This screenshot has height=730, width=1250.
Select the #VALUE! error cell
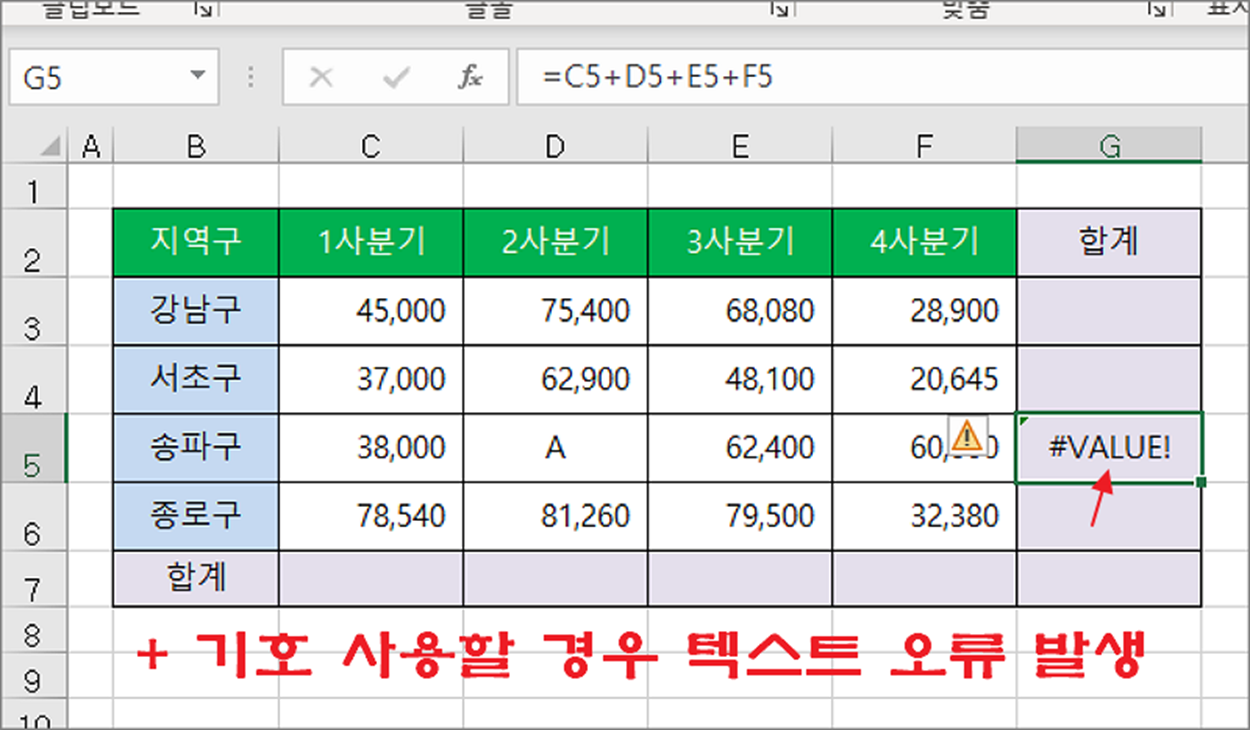pyautogui.click(x=1109, y=447)
